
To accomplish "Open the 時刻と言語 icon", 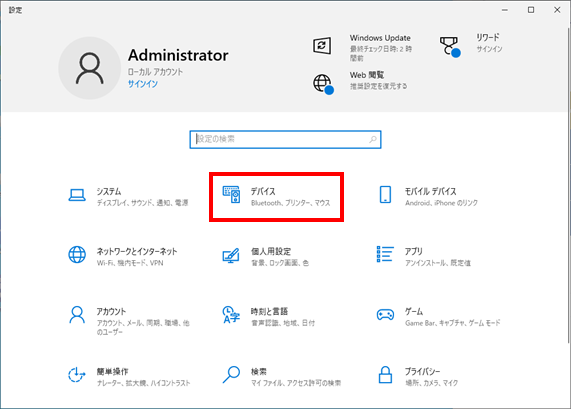I will [x=231, y=315].
